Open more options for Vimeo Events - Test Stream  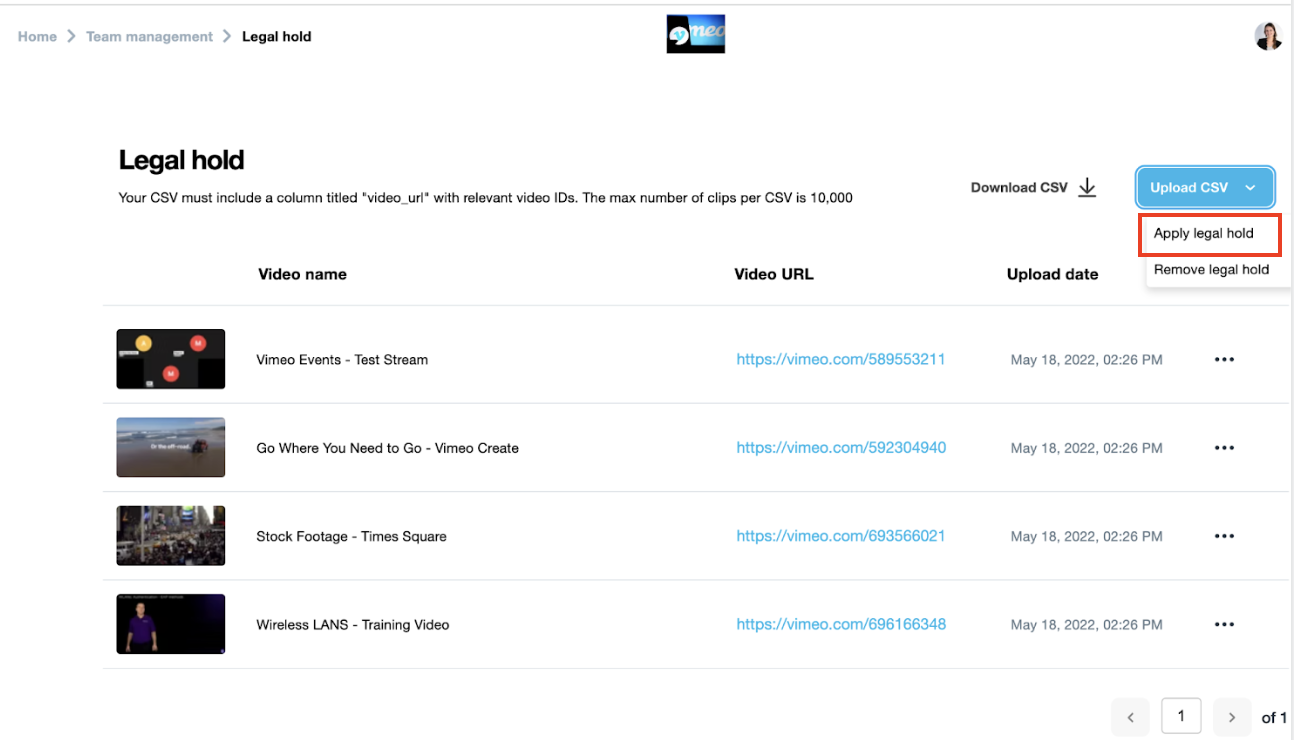(x=1224, y=360)
